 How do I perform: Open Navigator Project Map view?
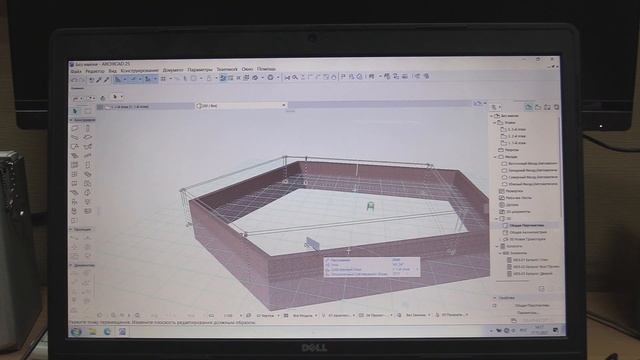tap(529, 107)
